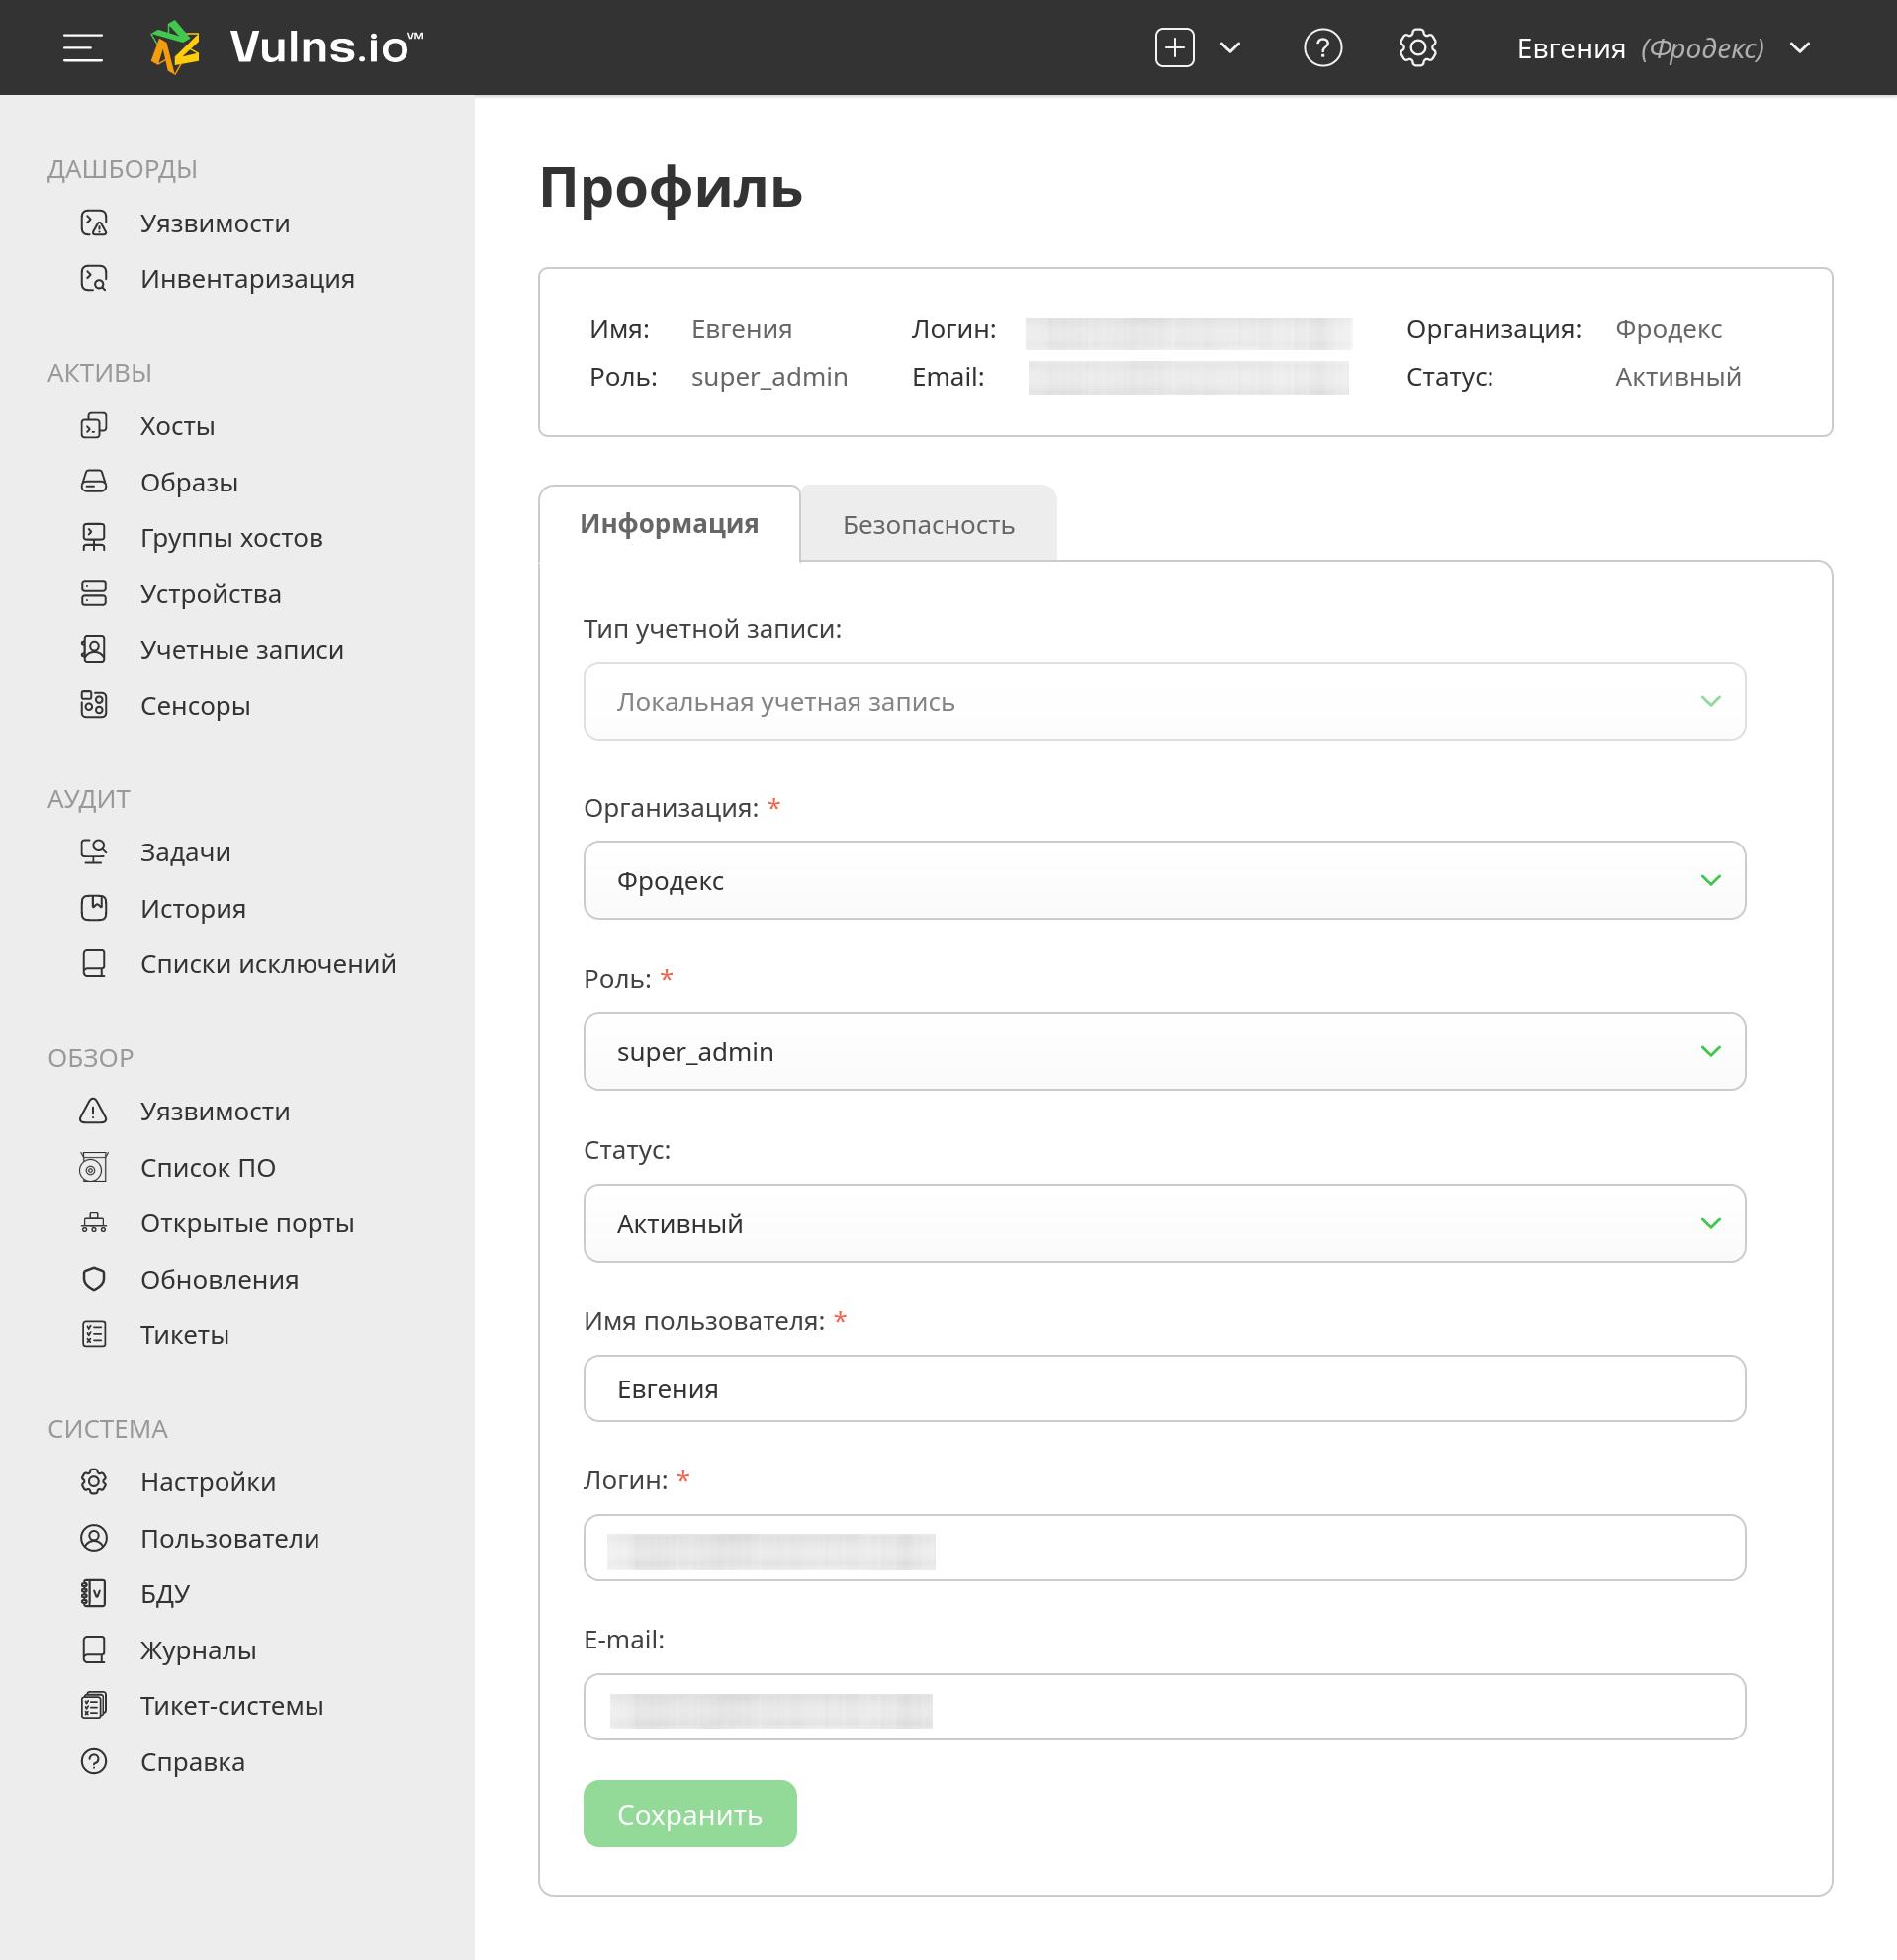This screenshot has height=1960, width=1897.
Task: Switch to the Безопасность tab
Action: point(928,525)
